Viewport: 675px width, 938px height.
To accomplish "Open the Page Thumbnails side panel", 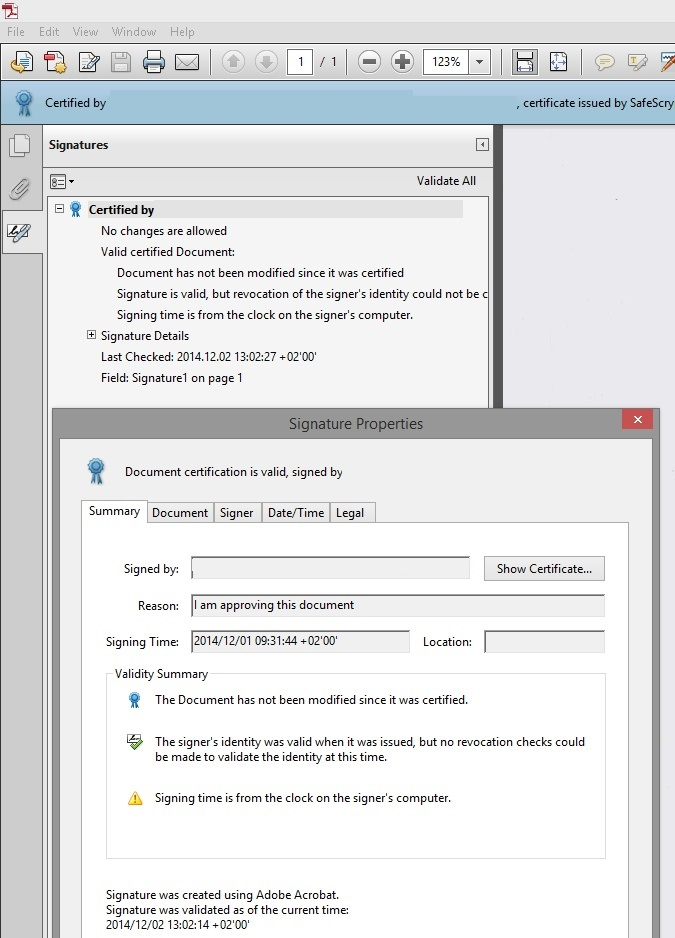I will click(x=20, y=145).
